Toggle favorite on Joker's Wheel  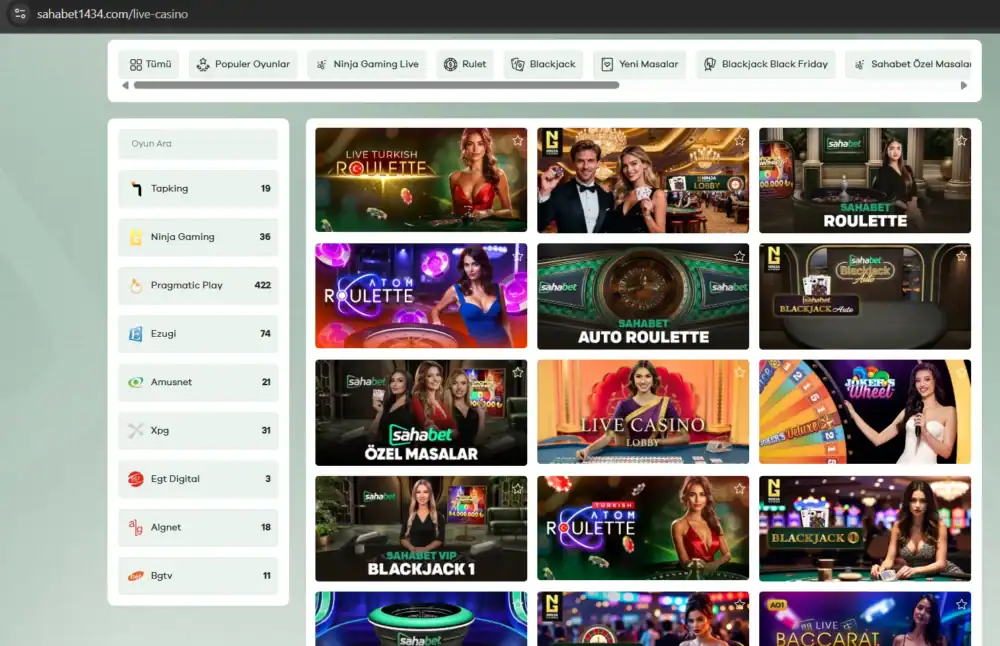[x=960, y=373]
